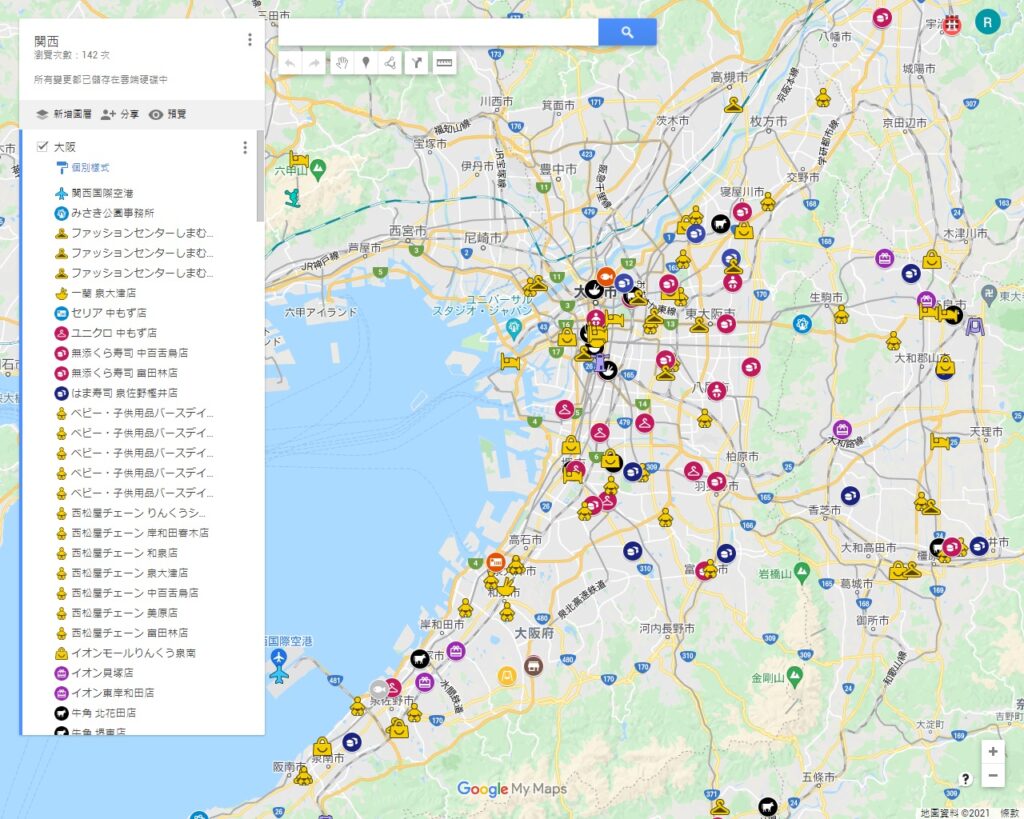
Task: Select 関西国際空港 in the layer list
Action: click(103, 193)
